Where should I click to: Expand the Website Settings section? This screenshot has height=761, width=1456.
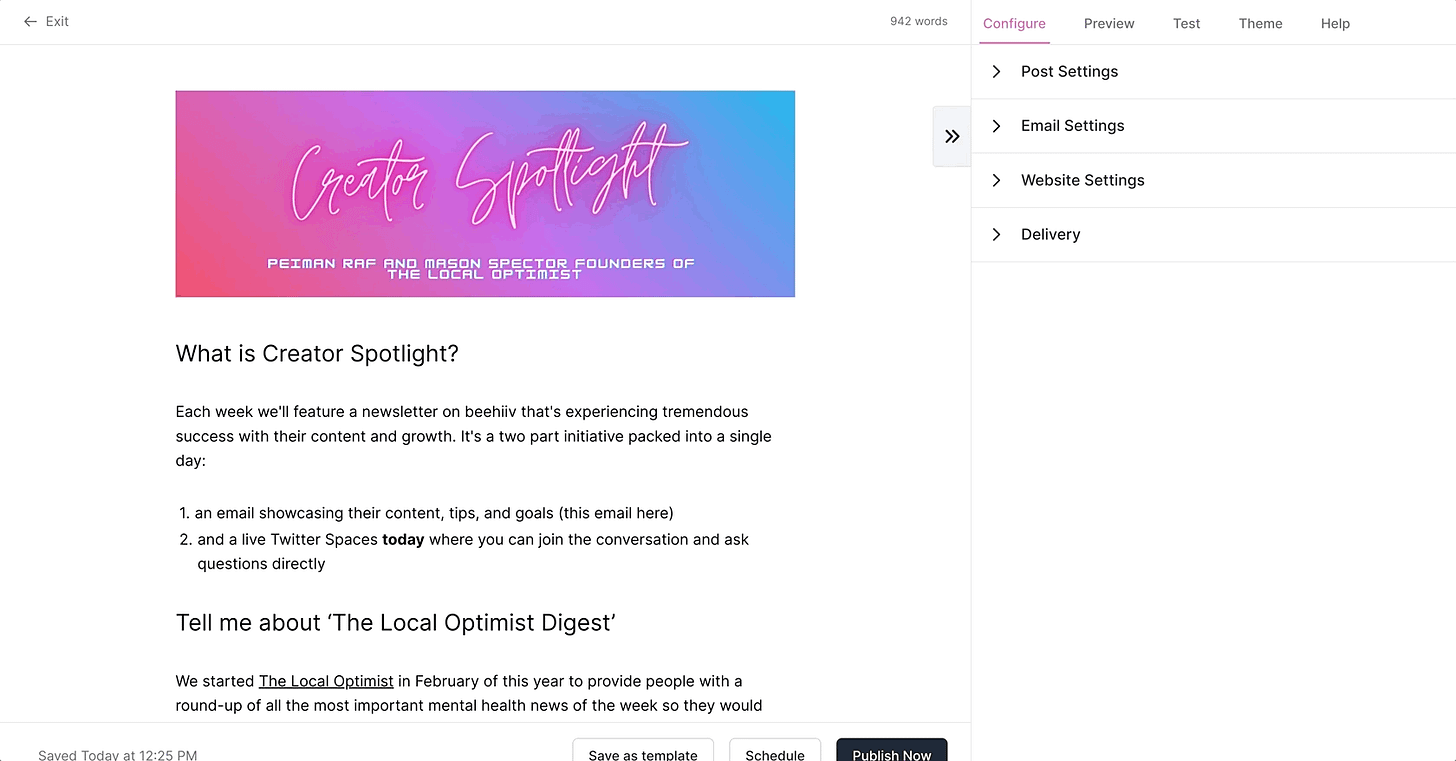point(1213,180)
